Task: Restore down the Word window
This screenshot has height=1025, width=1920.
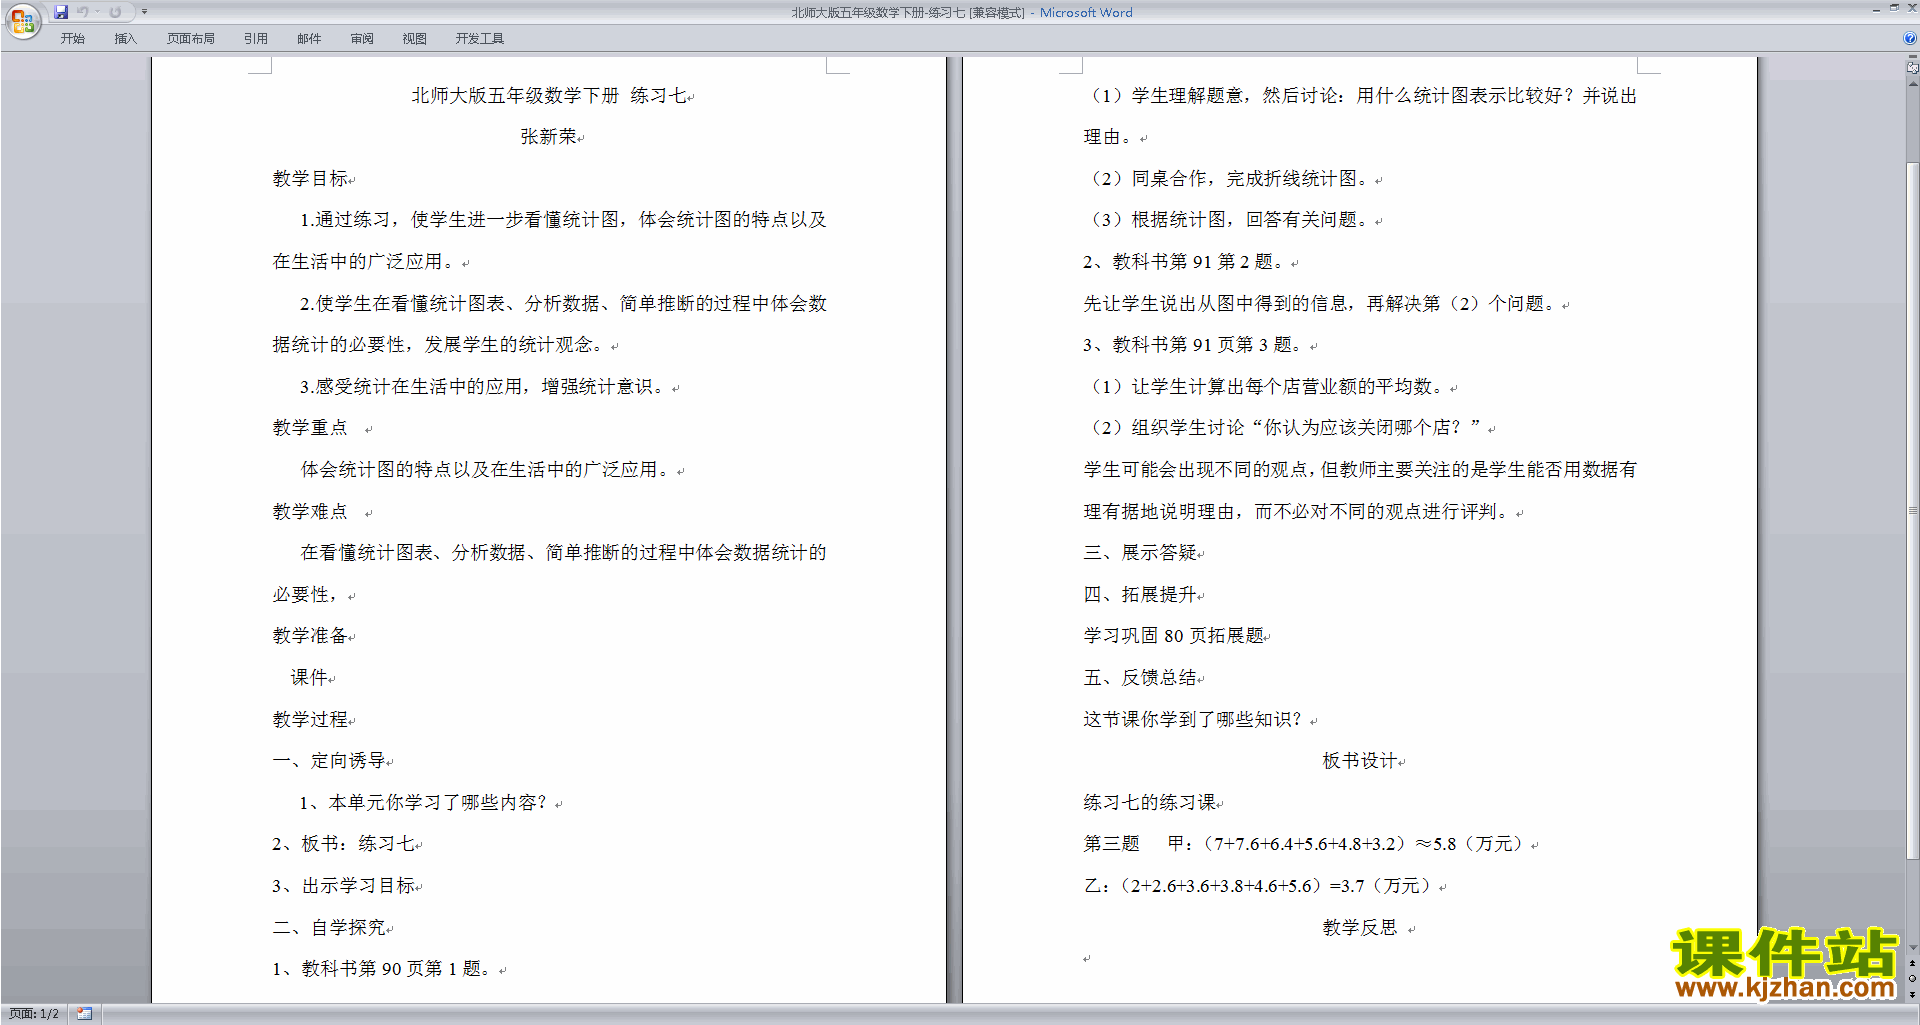Action: pyautogui.click(x=1894, y=8)
